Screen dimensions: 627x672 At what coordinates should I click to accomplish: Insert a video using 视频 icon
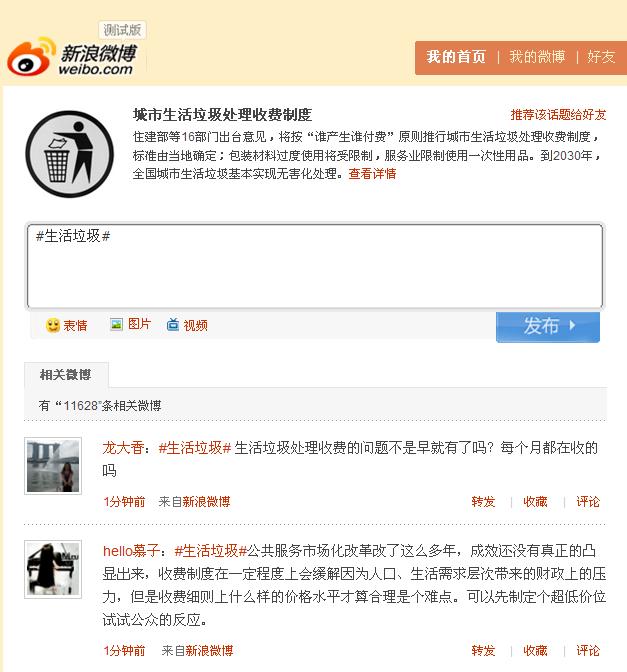point(173,325)
